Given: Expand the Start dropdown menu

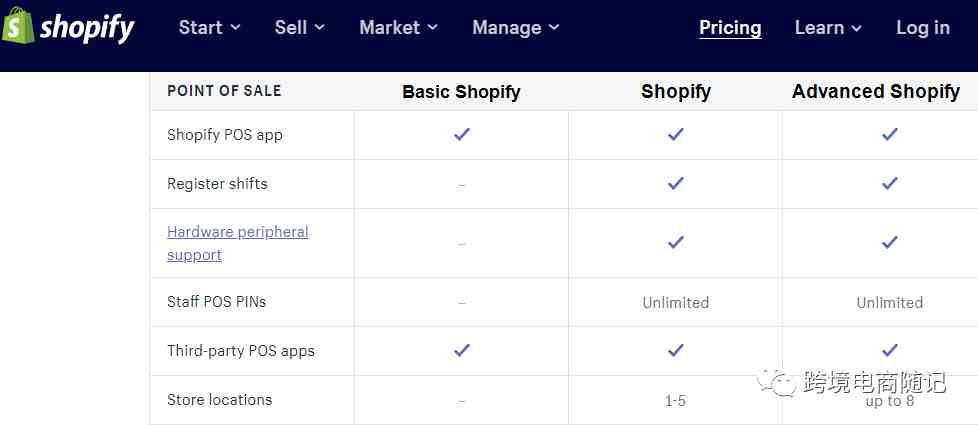Looking at the screenshot, I should 209,27.
